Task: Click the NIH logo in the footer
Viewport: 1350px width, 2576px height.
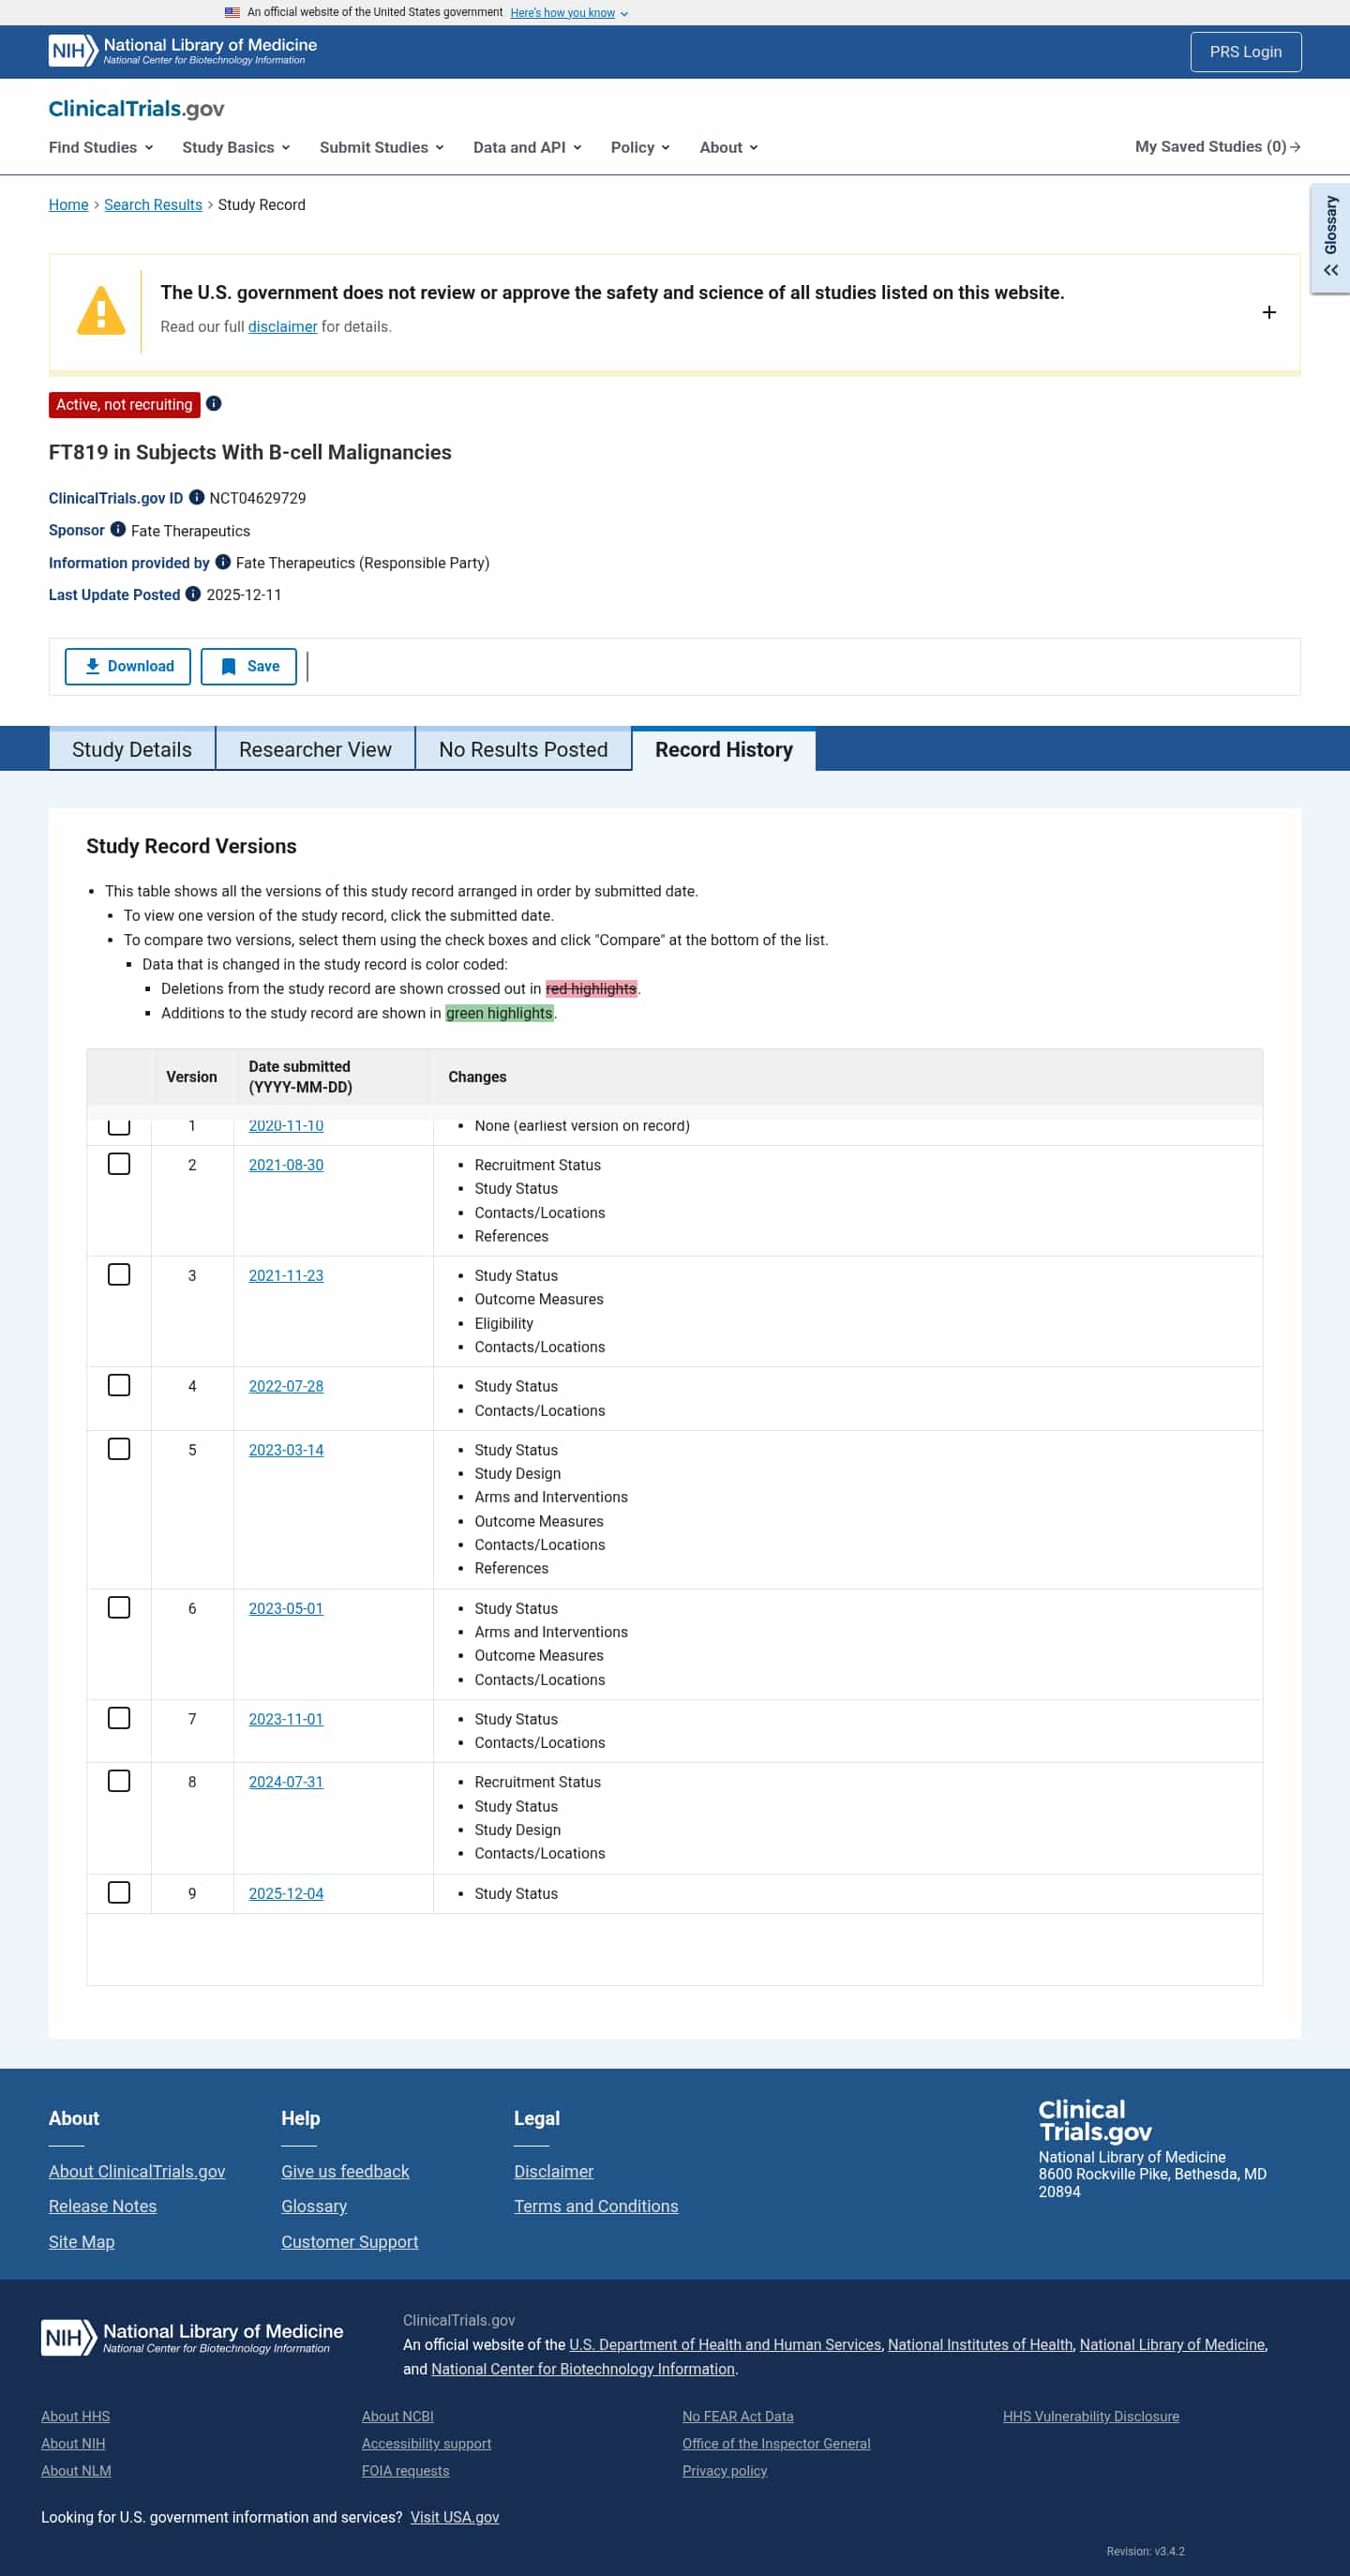Action: (x=192, y=2337)
